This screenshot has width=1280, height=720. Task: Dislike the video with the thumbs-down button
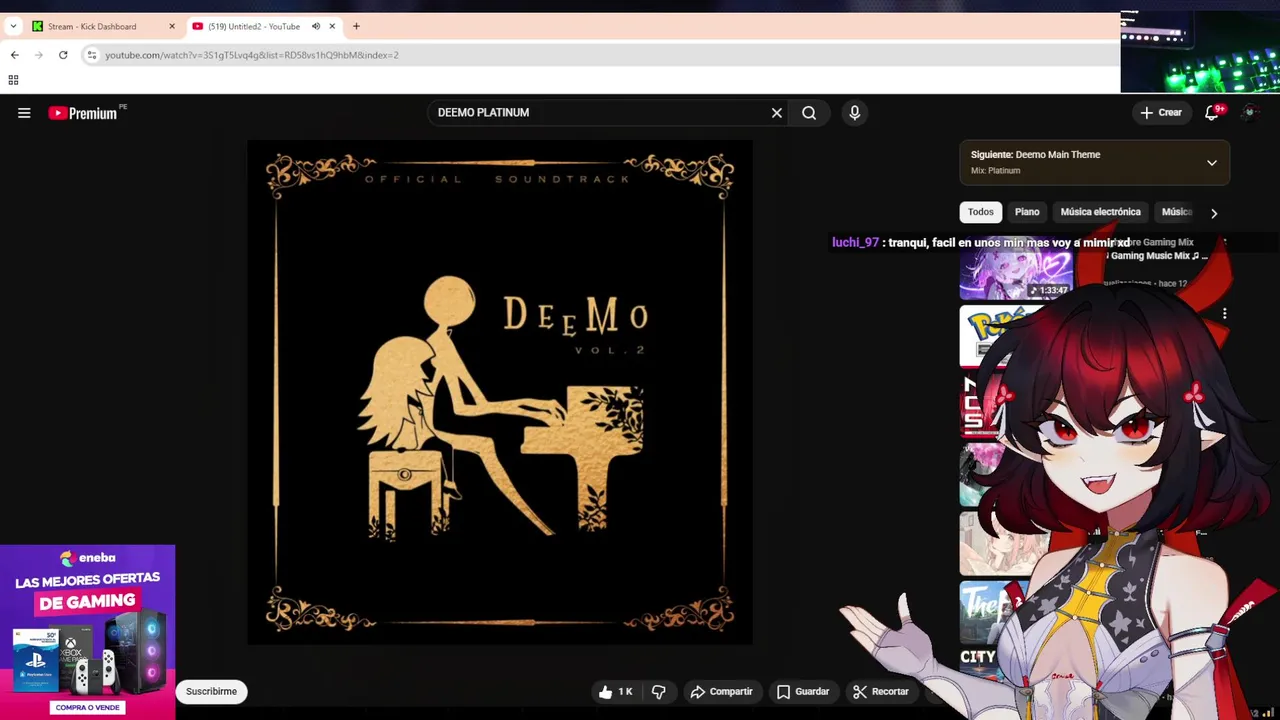tap(659, 692)
